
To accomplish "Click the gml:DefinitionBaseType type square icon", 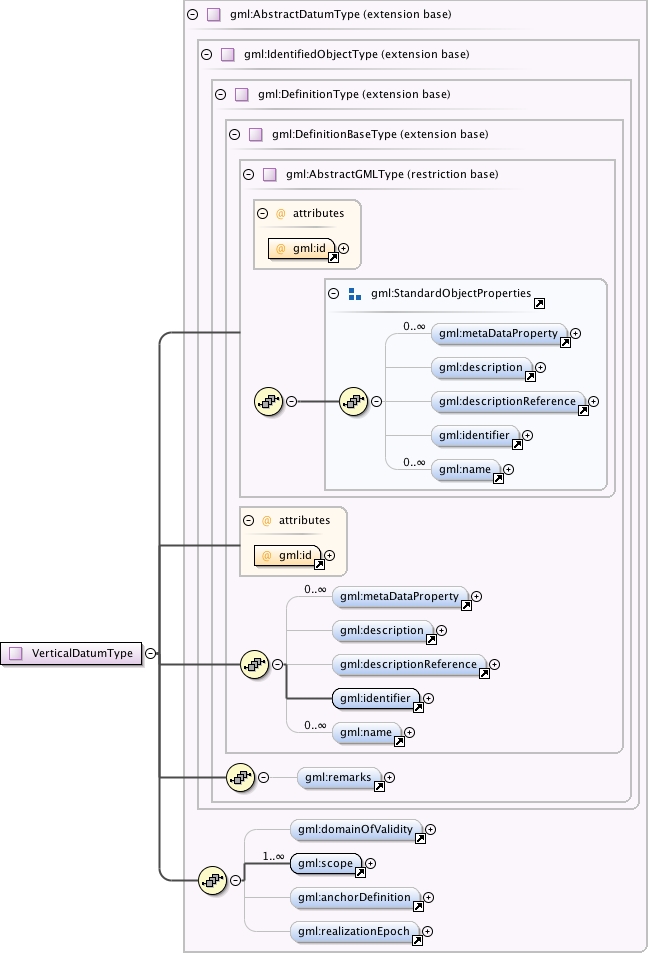I will pos(255,134).
